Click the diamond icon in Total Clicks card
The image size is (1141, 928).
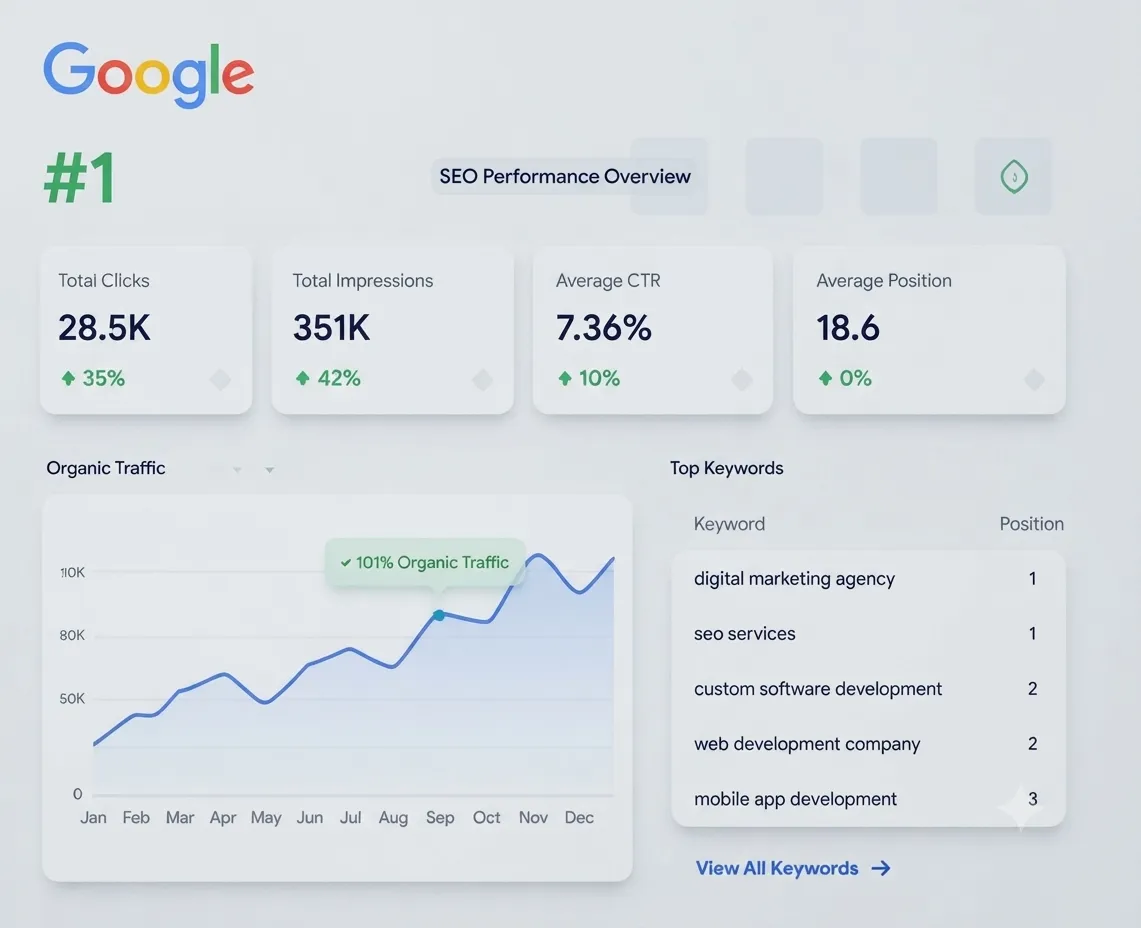pos(220,379)
